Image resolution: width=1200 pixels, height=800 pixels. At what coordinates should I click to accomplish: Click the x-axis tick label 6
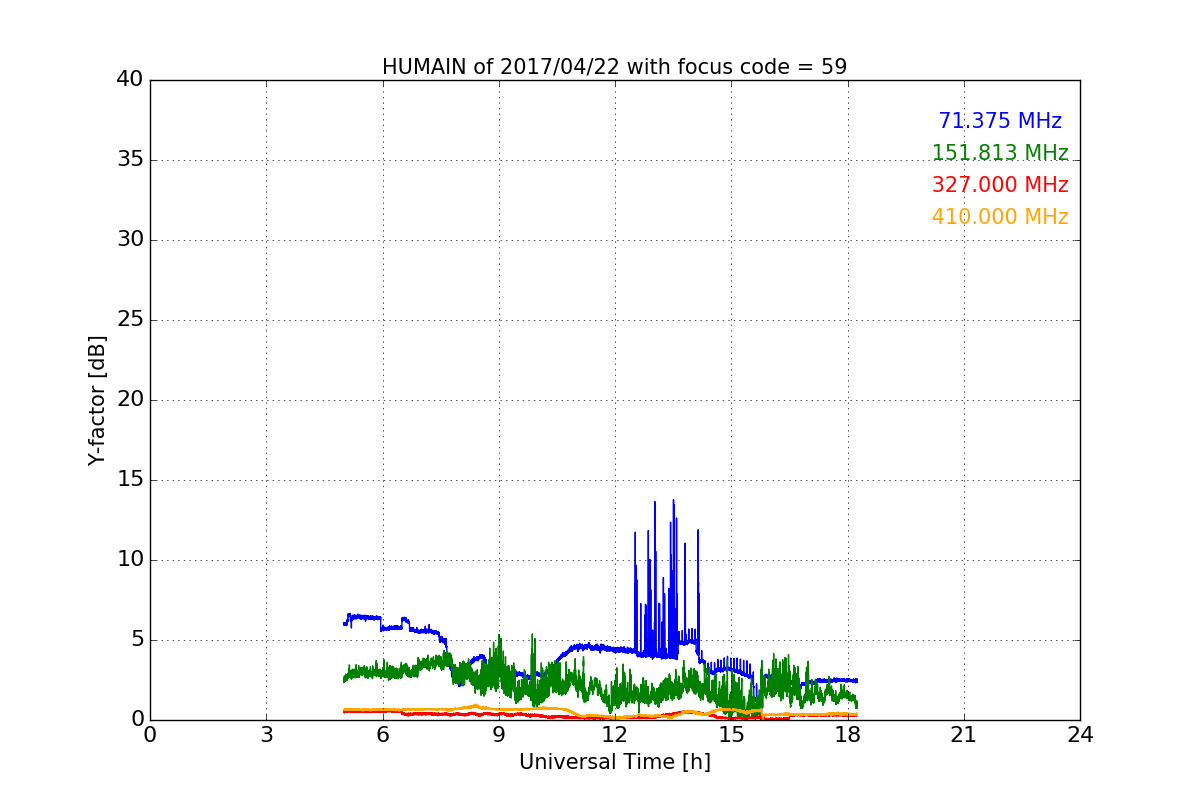[382, 735]
